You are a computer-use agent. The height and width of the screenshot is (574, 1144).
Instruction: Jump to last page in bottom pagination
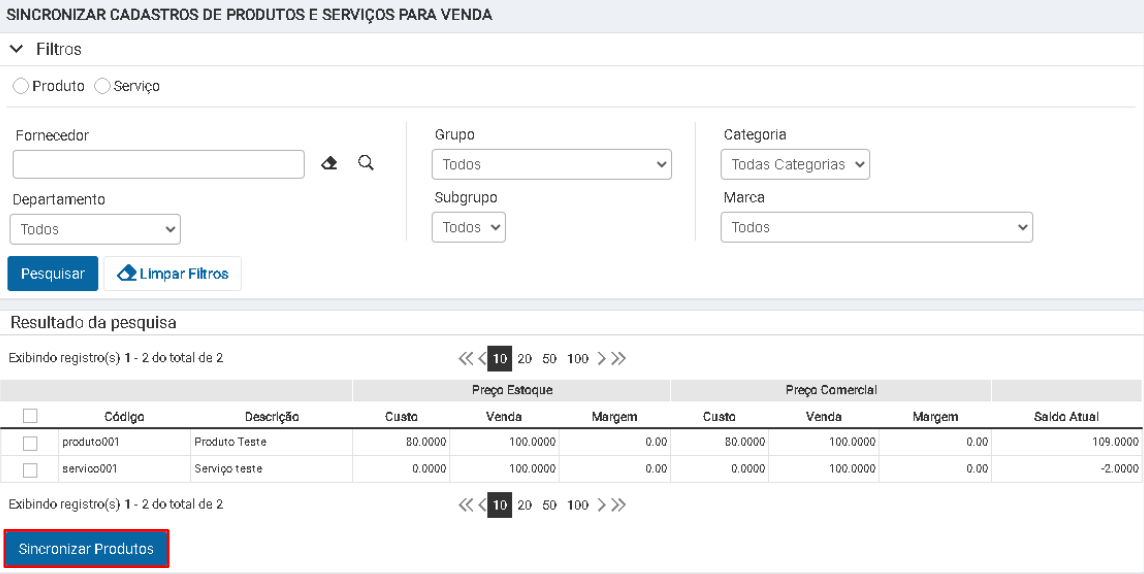tap(618, 505)
